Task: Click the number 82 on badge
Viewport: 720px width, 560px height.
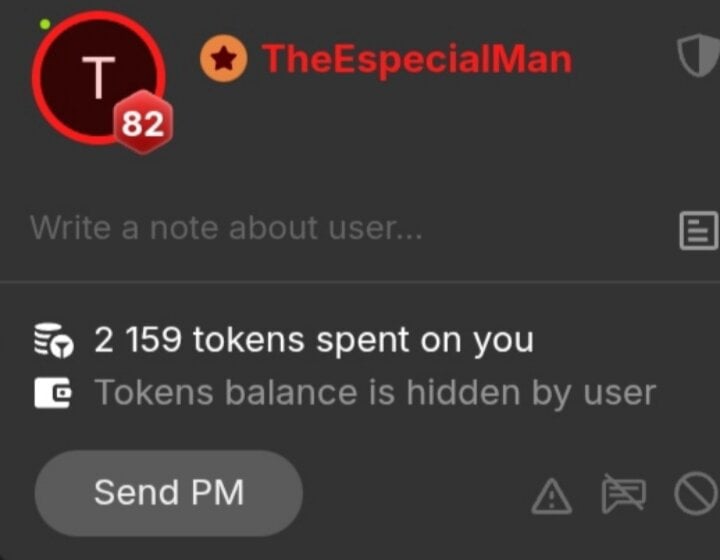Action: [143, 124]
